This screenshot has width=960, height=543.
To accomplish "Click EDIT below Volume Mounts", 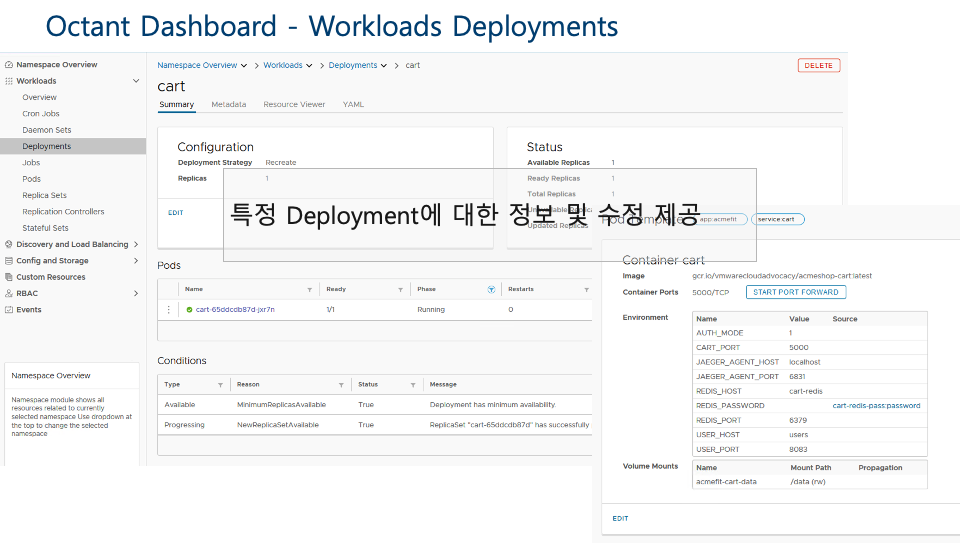I will pos(620,519).
